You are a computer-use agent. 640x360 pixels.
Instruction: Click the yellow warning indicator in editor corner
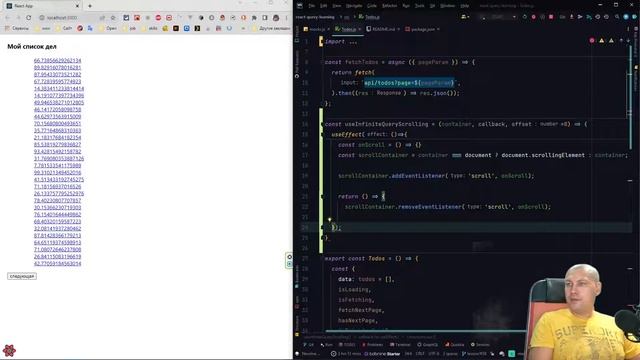pos(602,40)
